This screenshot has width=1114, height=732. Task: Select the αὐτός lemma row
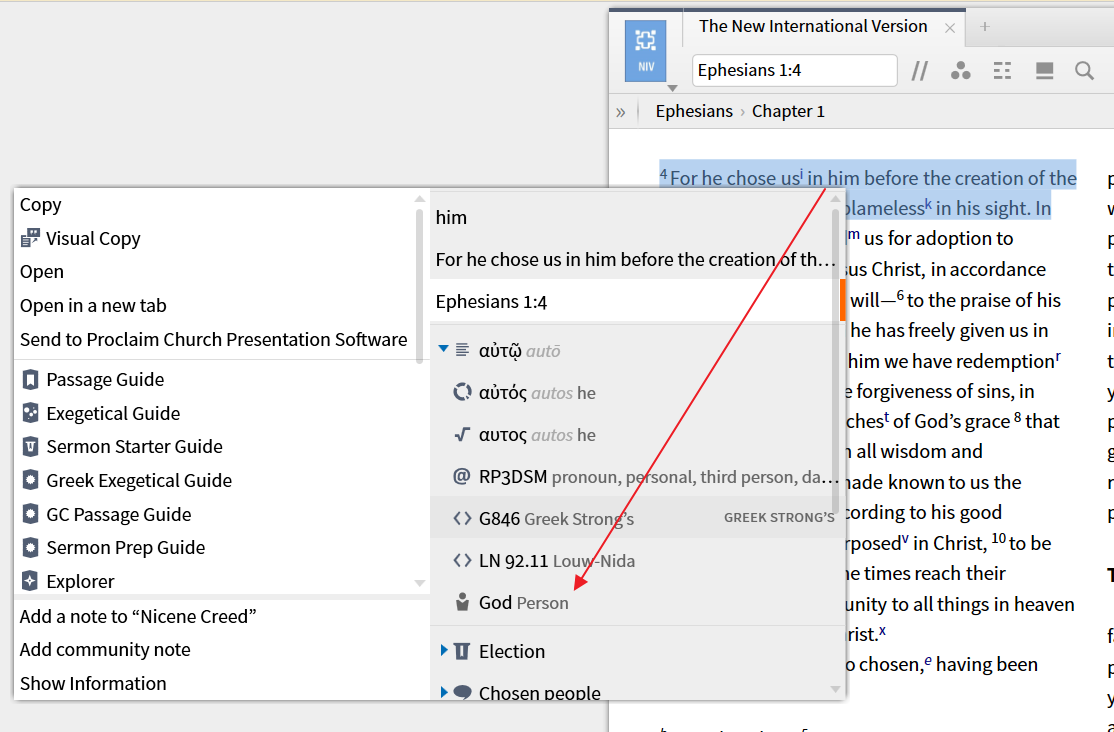click(x=635, y=392)
